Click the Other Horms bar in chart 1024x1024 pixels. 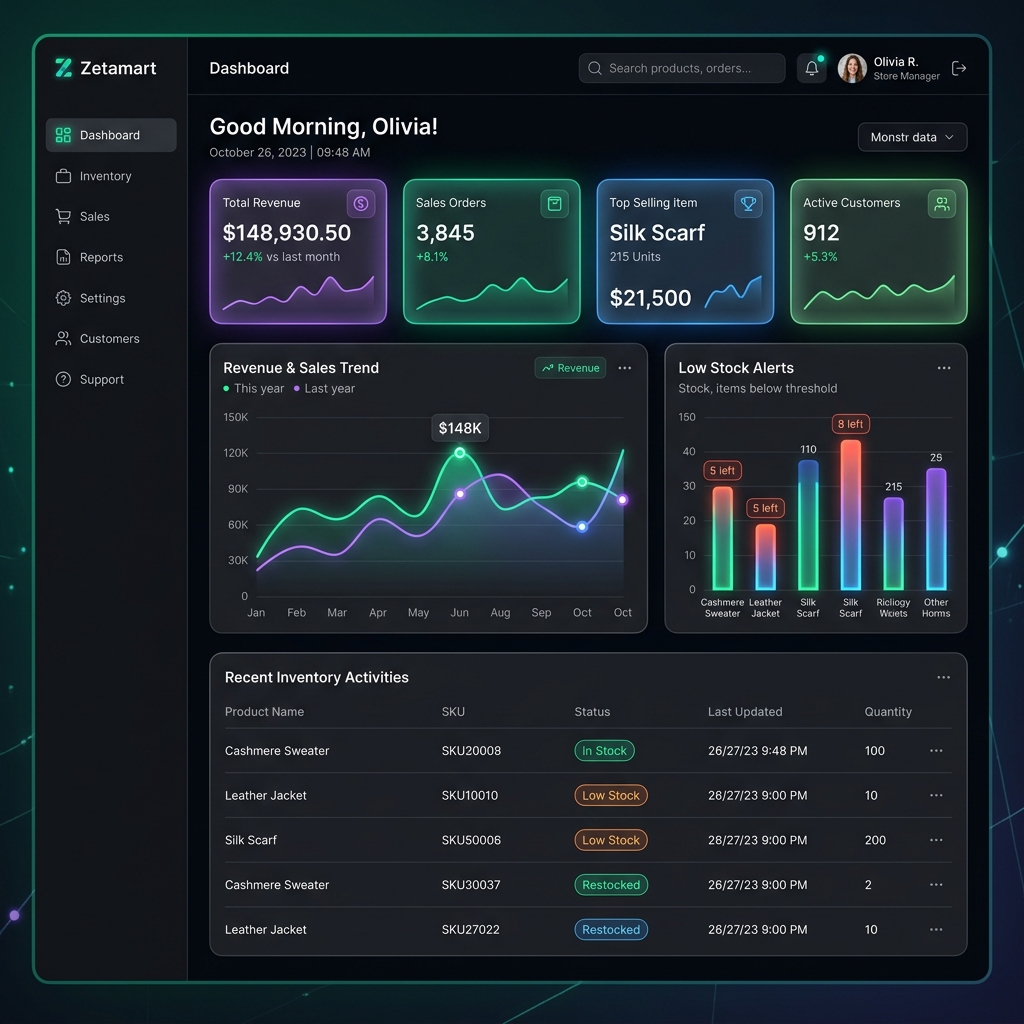936,529
